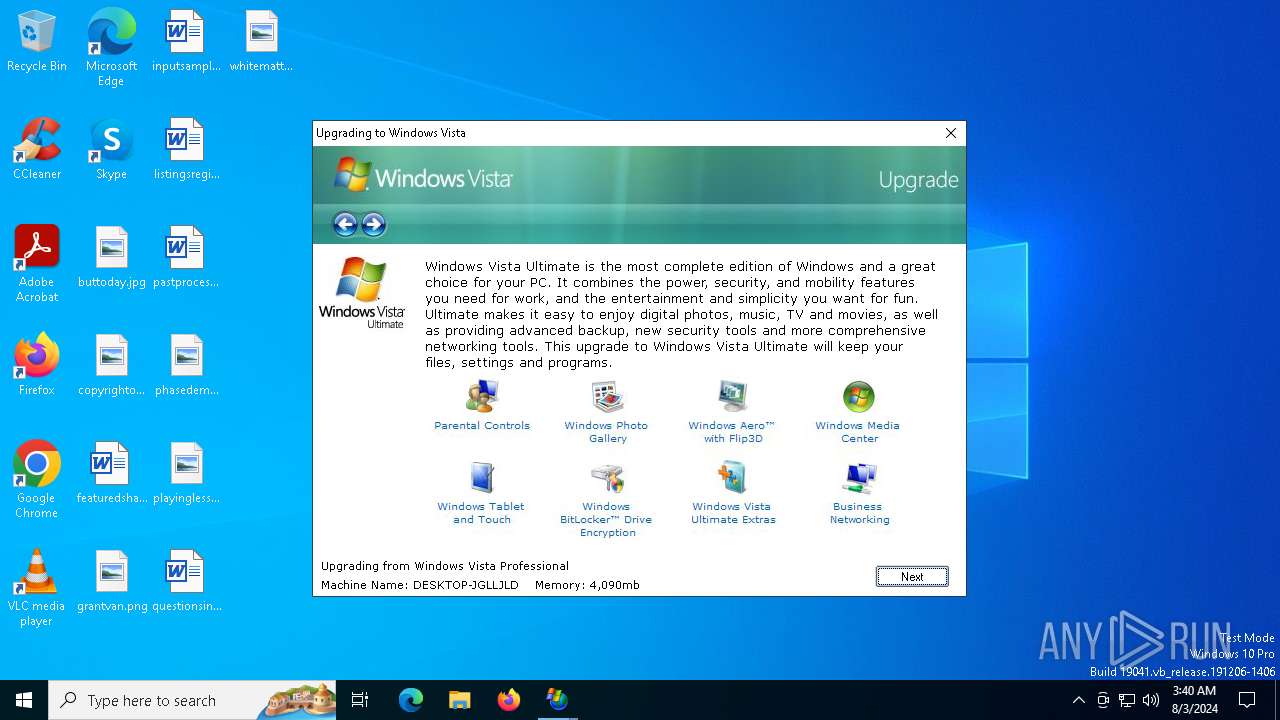Open Firefox from taskbar
Screen dimensions: 1280x720
508,700
